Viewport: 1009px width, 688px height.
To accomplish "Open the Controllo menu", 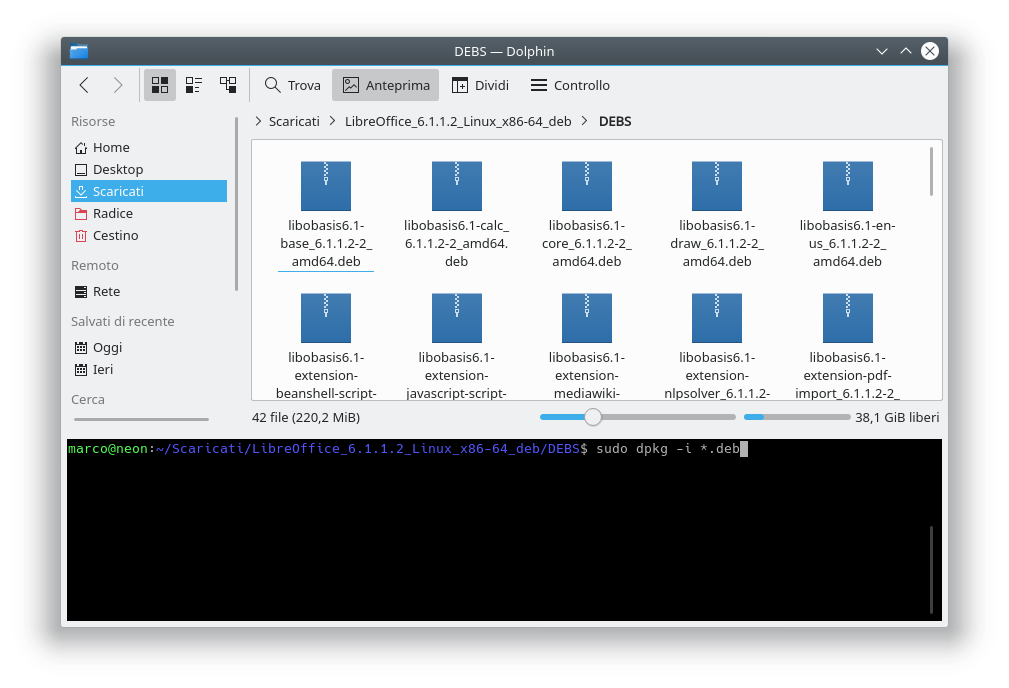I will [x=570, y=85].
